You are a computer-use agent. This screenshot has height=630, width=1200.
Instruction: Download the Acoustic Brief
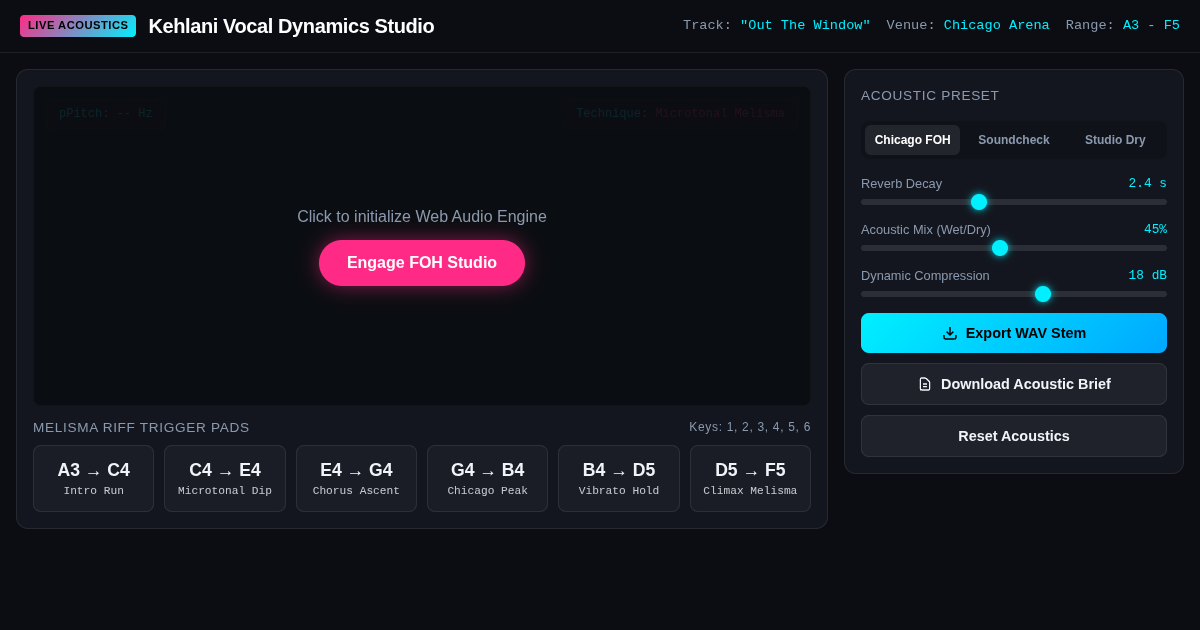1014,384
